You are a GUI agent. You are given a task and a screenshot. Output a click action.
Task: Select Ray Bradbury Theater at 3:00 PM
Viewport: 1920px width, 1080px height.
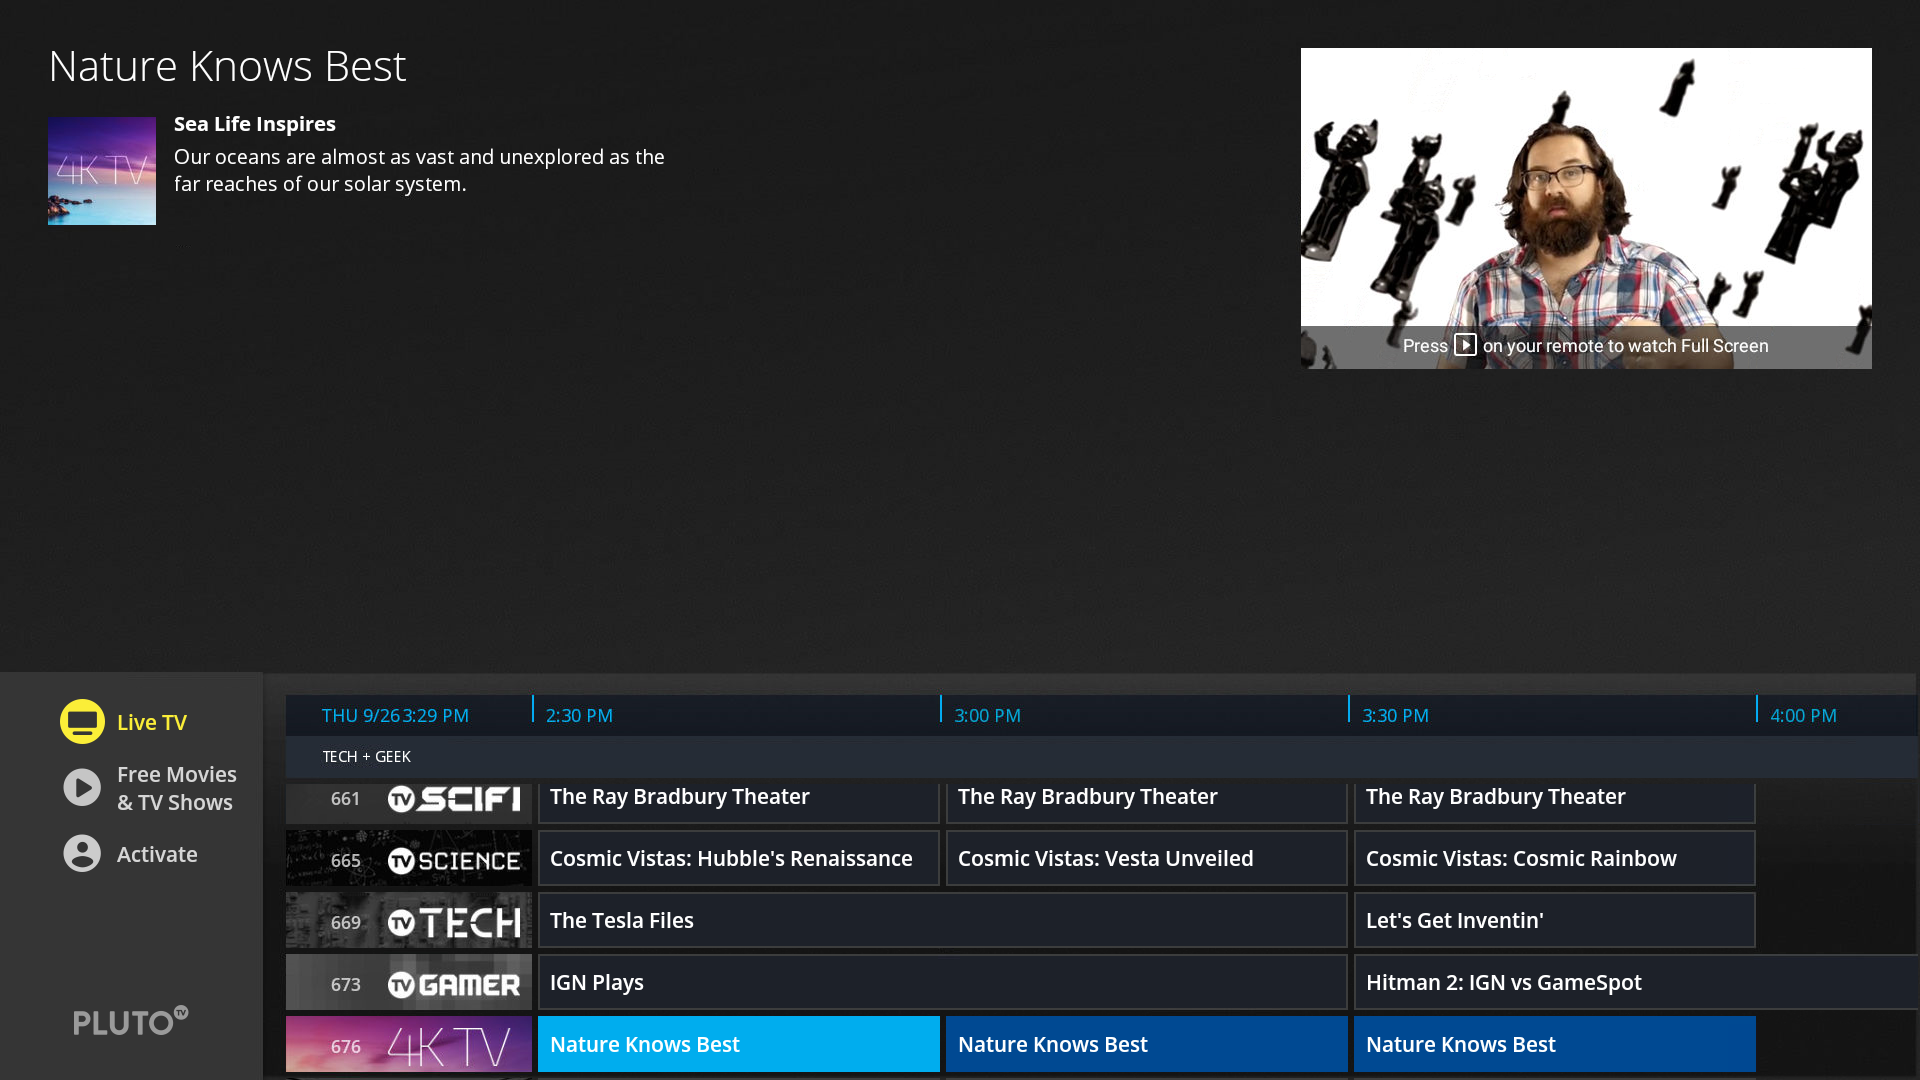coord(1147,802)
